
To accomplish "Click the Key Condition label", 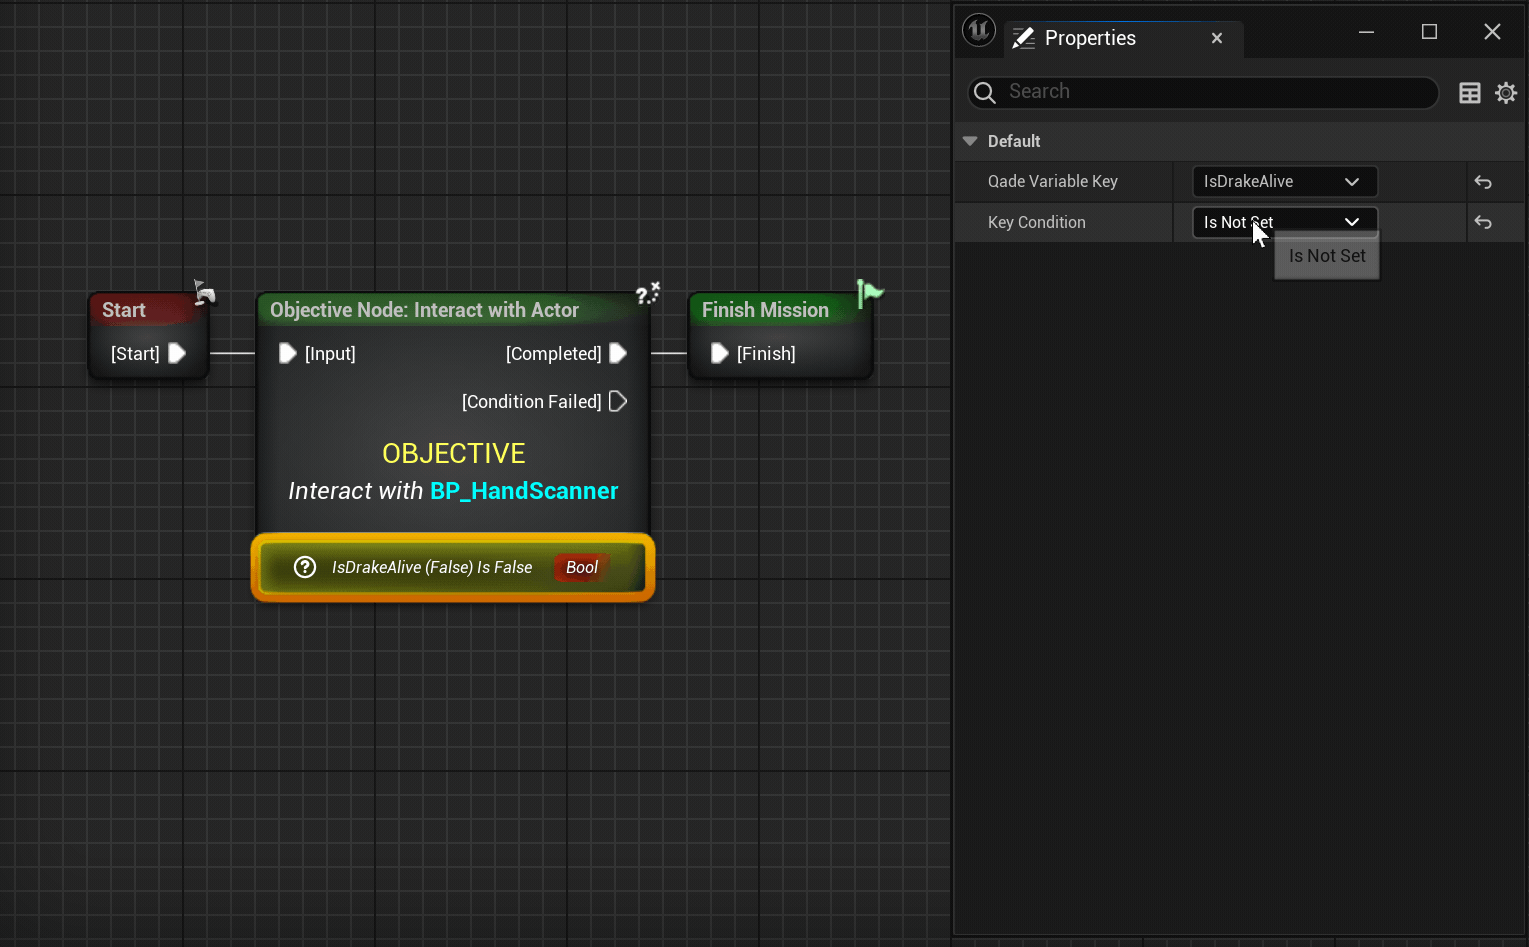I will 1037,222.
